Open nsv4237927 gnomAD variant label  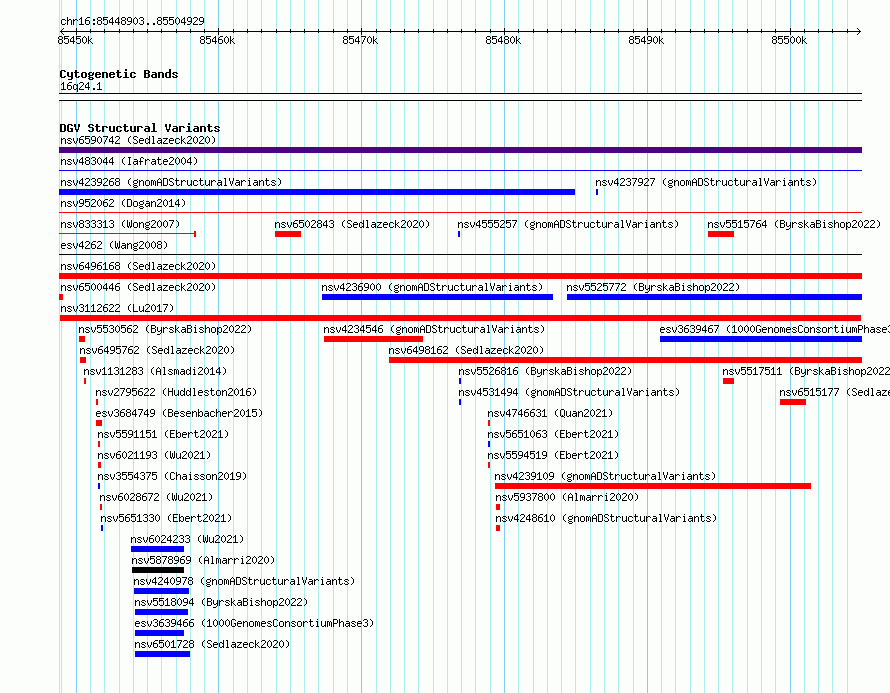point(706,182)
